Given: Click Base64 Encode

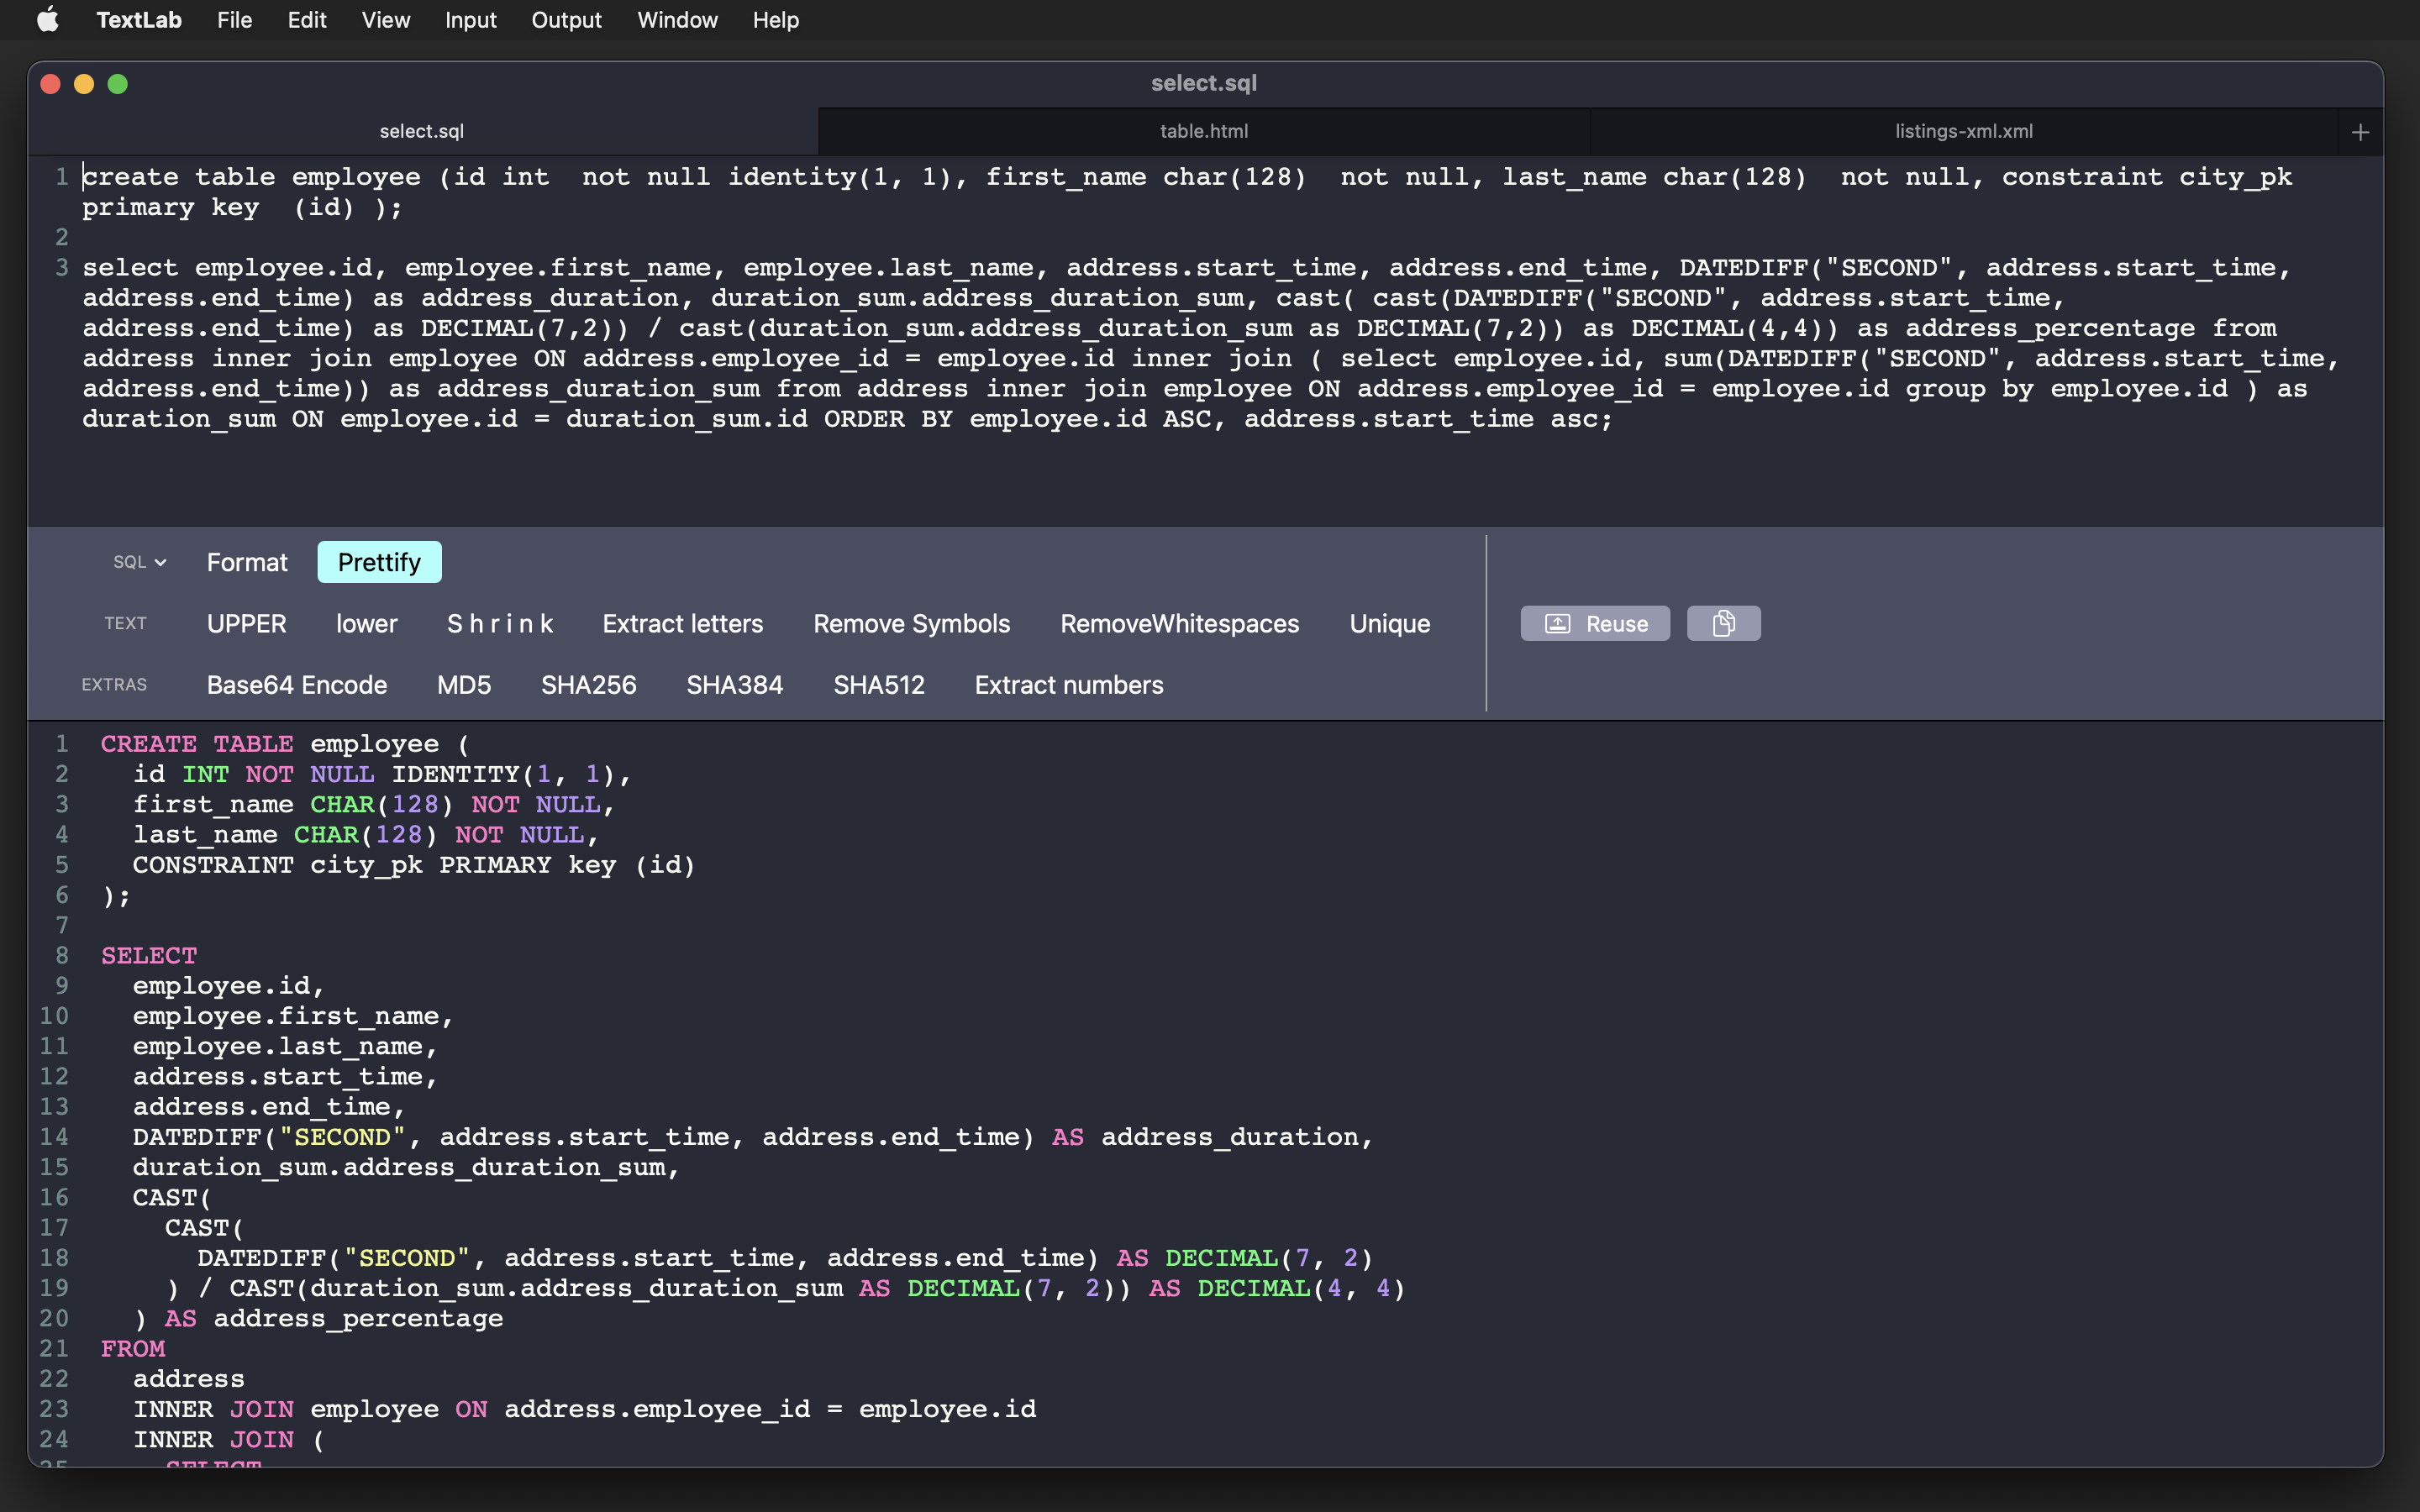Looking at the screenshot, I should click(x=296, y=685).
